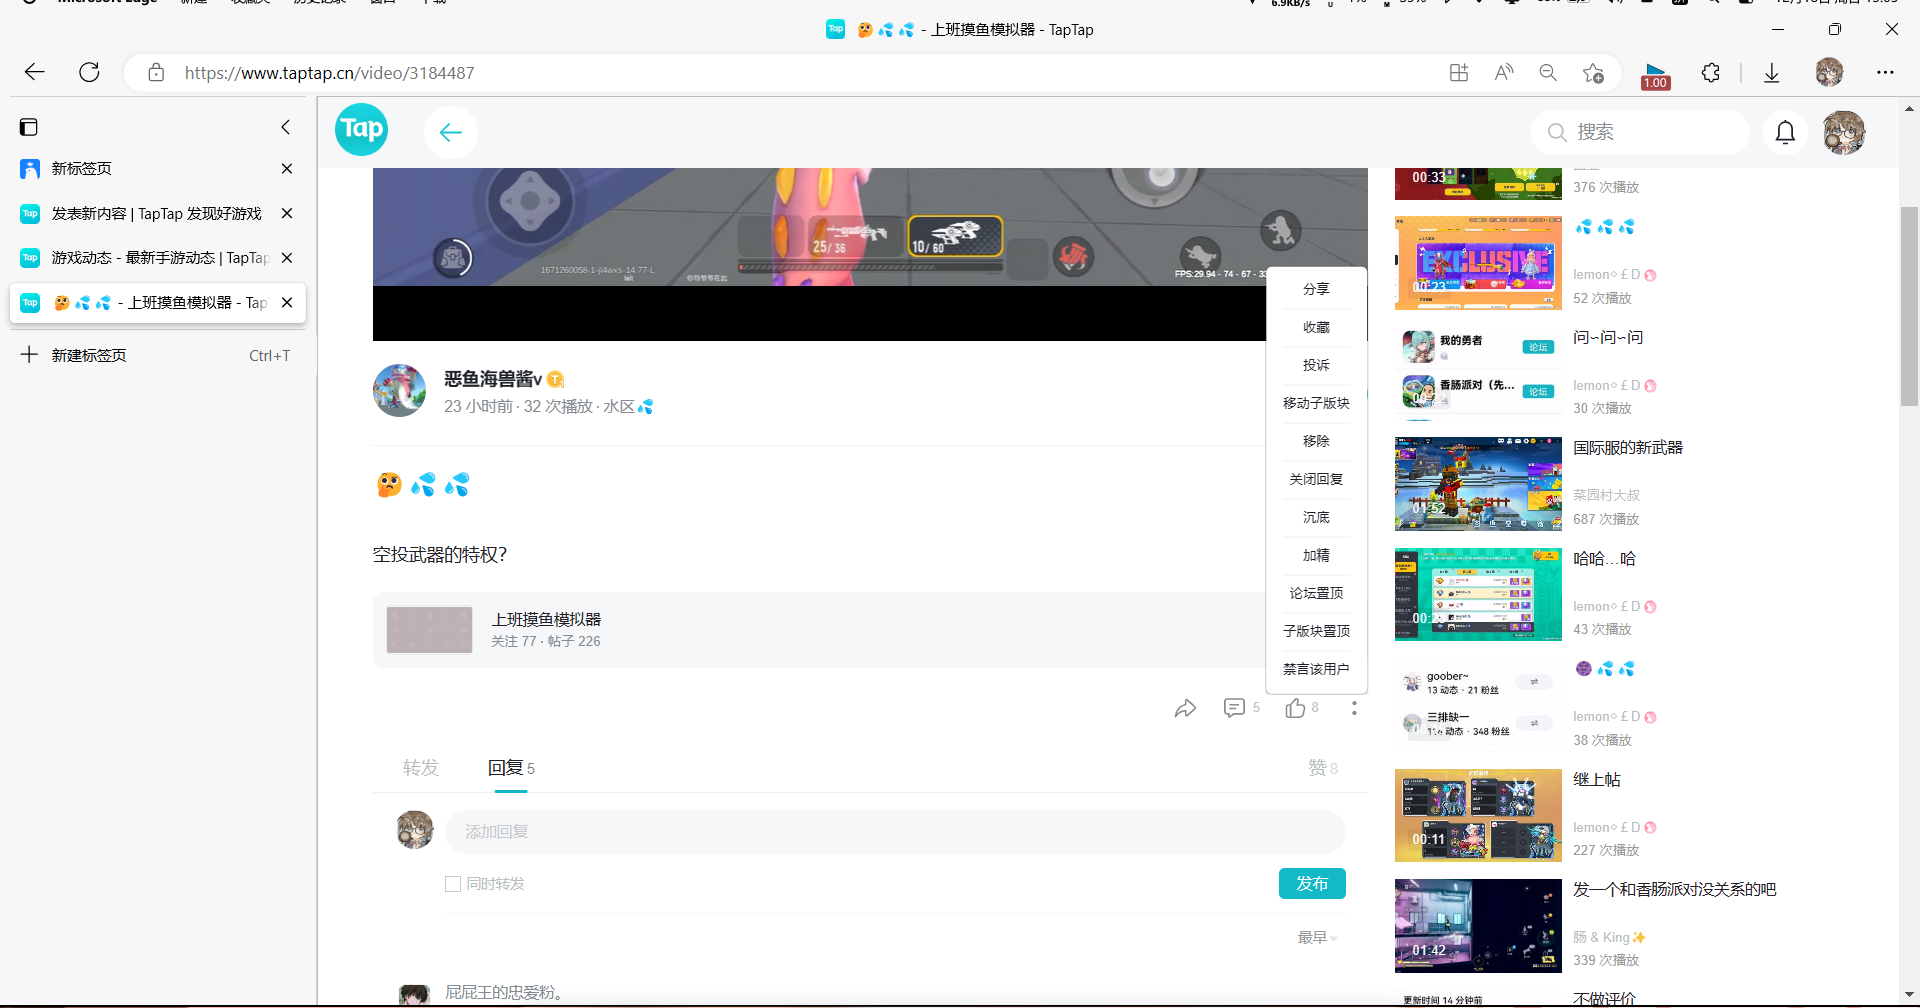This screenshot has width=1920, height=1008.
Task: Select 分享 in the context menu
Action: tap(1316, 289)
